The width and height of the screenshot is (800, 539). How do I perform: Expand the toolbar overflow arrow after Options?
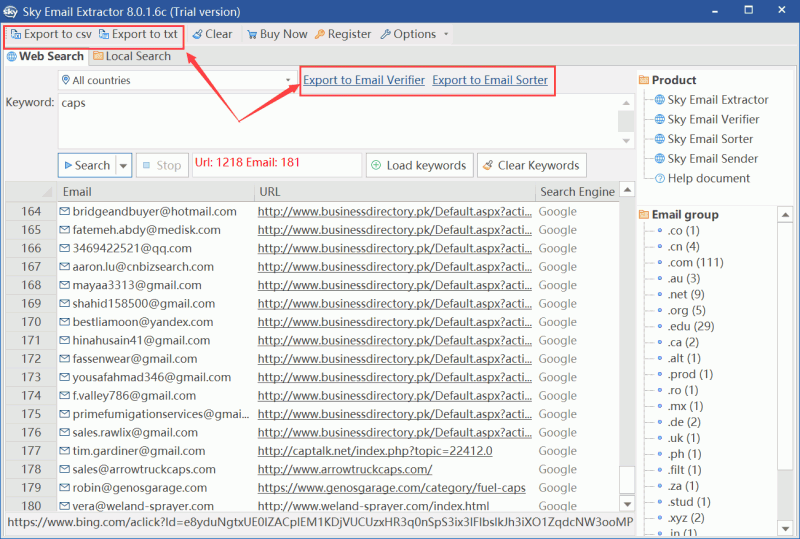[446, 34]
